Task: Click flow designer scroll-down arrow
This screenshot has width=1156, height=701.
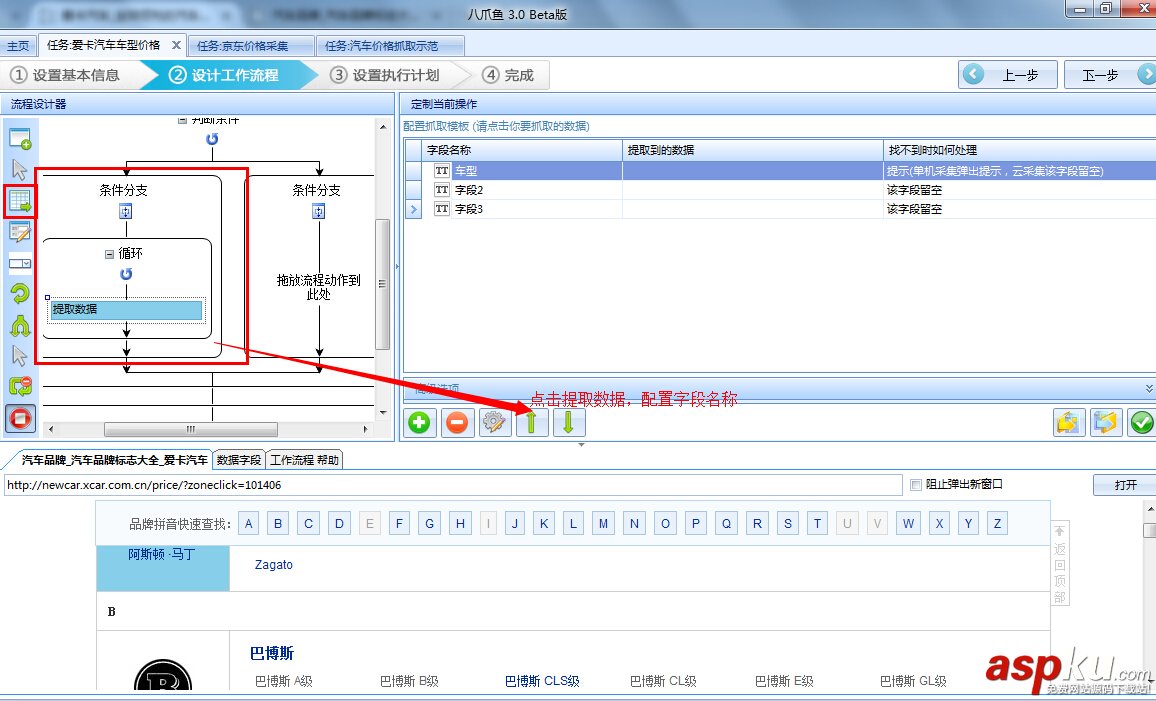Action: 382,414
